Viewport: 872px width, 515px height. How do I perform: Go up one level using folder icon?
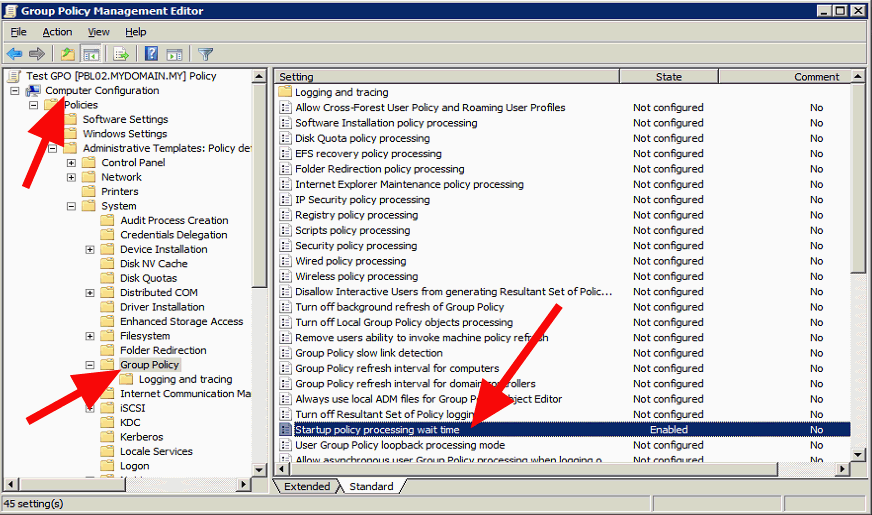coord(67,54)
